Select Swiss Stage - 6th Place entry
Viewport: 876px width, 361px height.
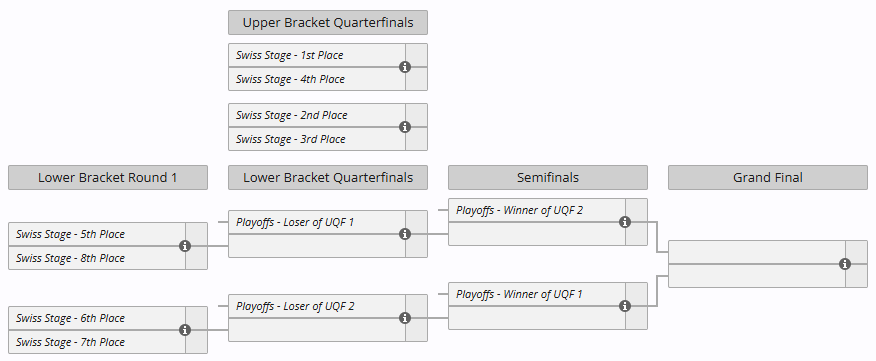click(x=97, y=318)
